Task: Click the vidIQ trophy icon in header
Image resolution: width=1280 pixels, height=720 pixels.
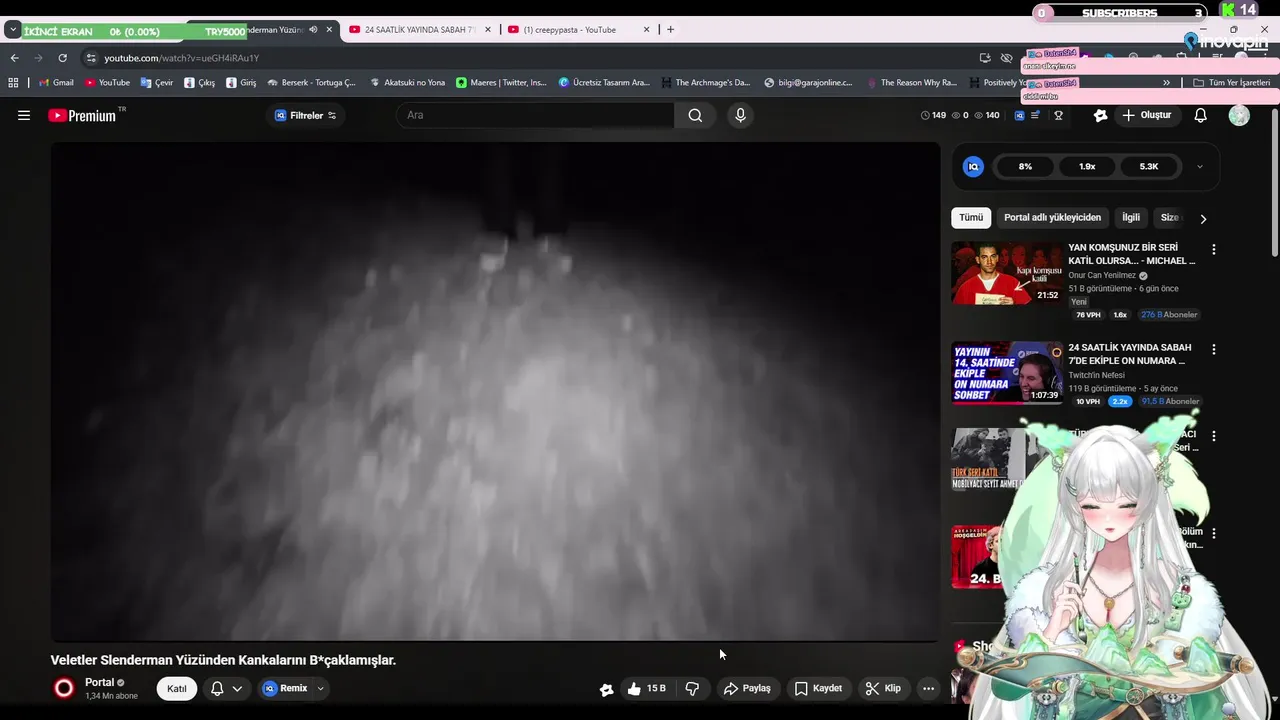Action: [1058, 115]
